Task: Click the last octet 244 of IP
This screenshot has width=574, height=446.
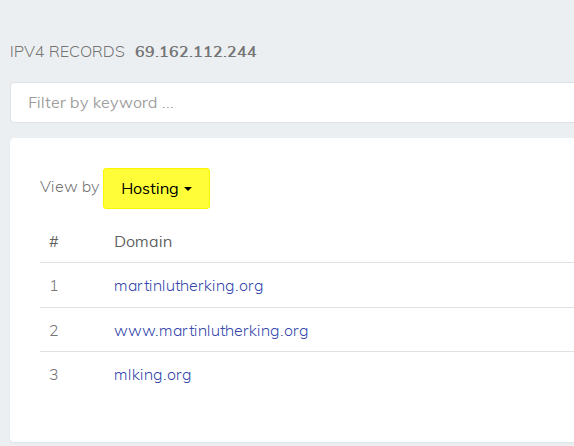Action: [242, 52]
